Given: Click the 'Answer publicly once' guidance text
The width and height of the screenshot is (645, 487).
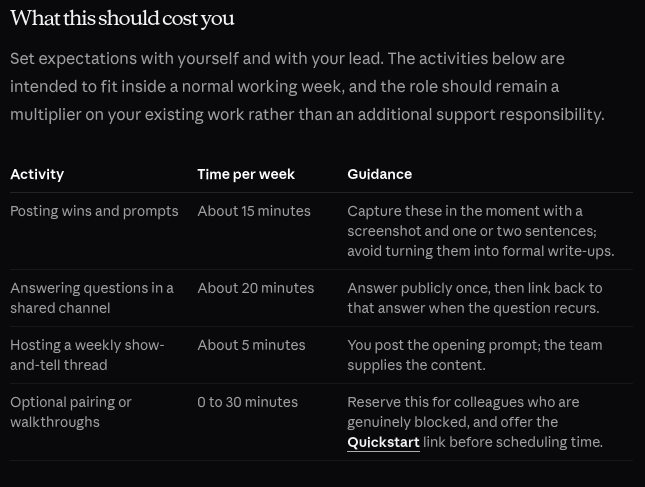Looking at the screenshot, I should pos(475,298).
